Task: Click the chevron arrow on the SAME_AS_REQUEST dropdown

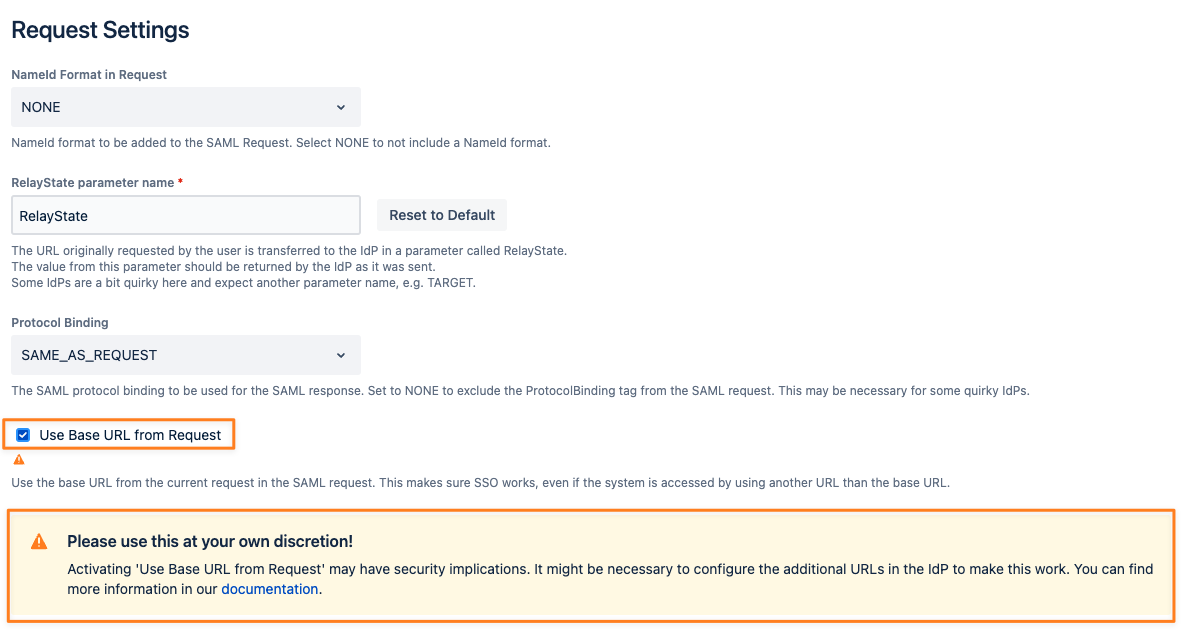Action: [341, 355]
